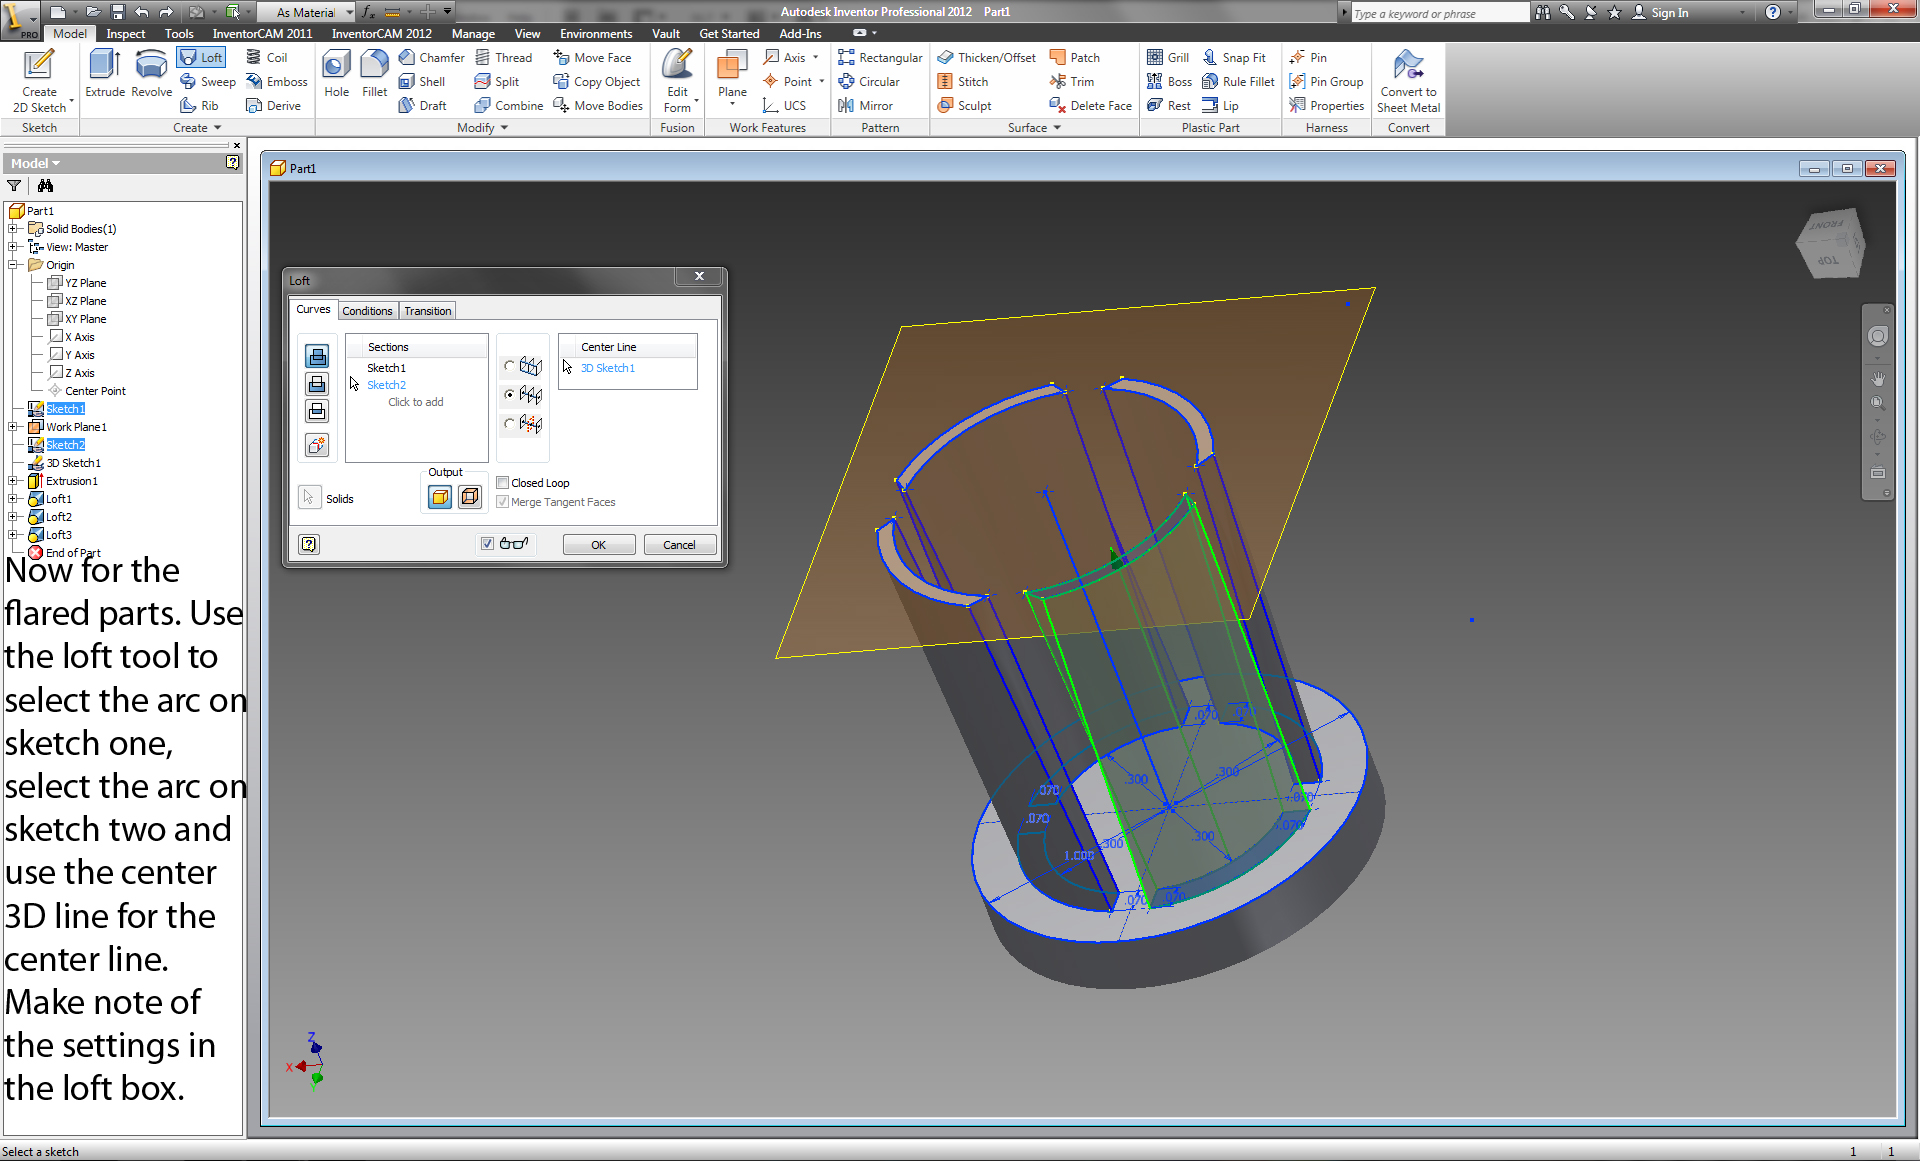Image resolution: width=1920 pixels, height=1161 pixels.
Task: Open the Conditions tab in Loft dialog
Action: point(367,311)
